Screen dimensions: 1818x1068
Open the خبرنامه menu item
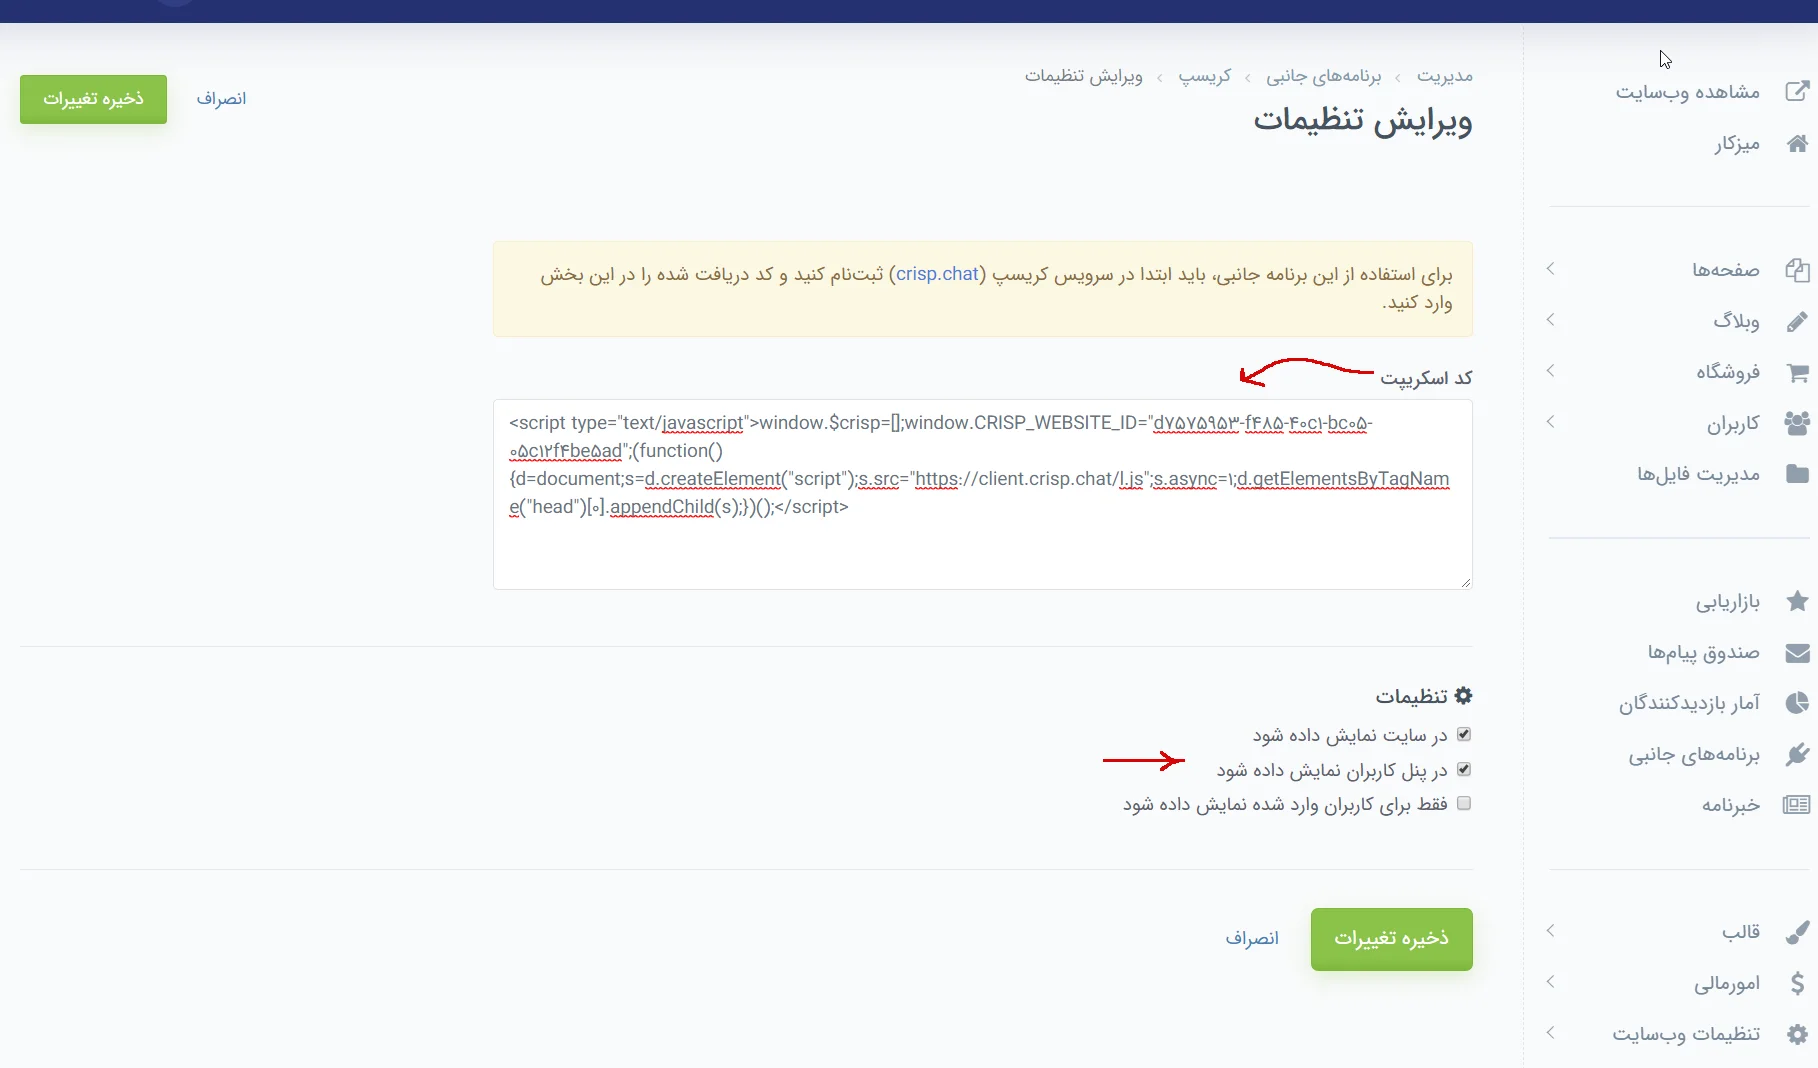point(1730,805)
